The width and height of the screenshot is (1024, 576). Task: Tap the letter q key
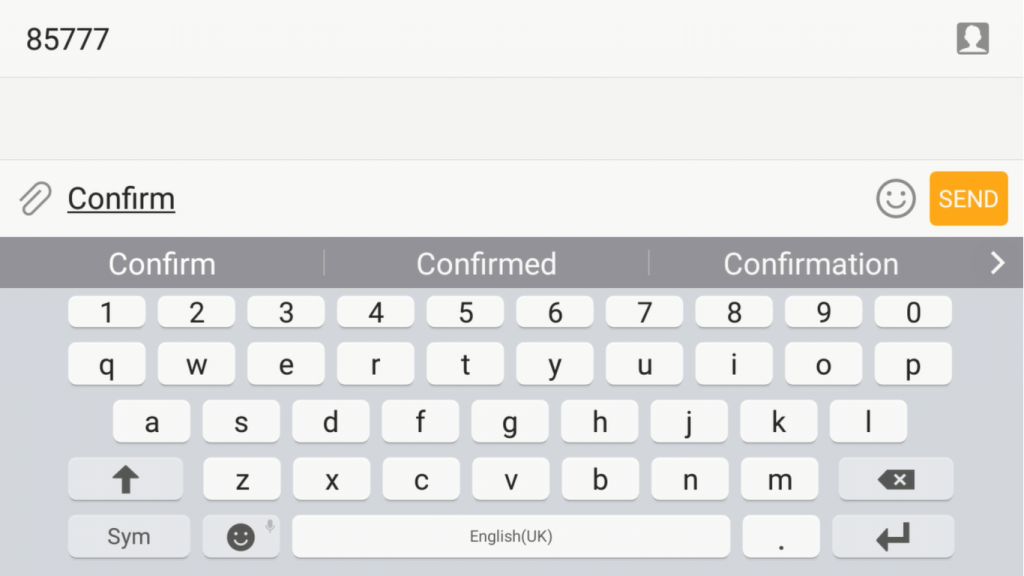click(106, 364)
